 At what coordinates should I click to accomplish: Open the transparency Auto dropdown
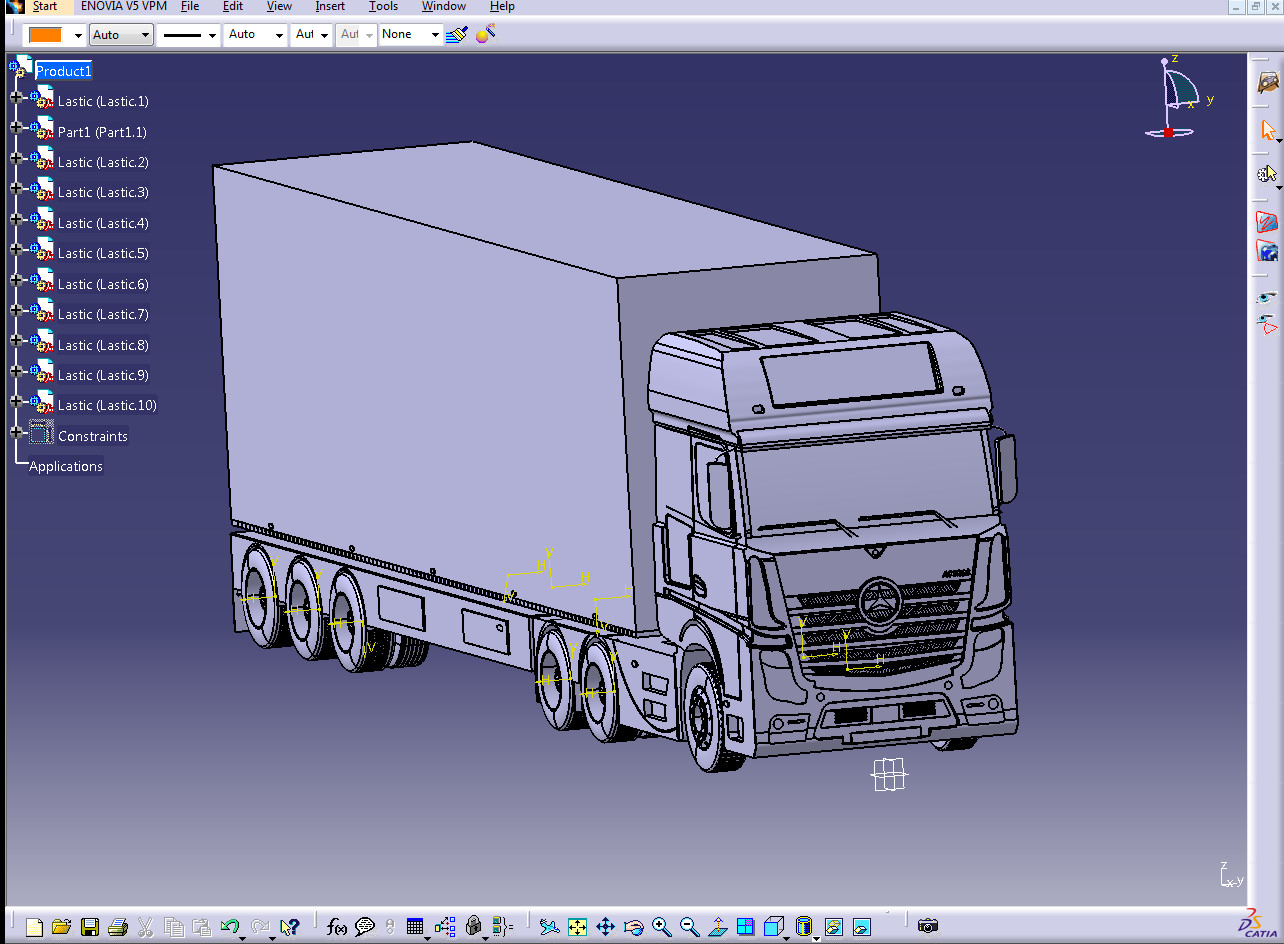pyautogui.click(x=121, y=35)
